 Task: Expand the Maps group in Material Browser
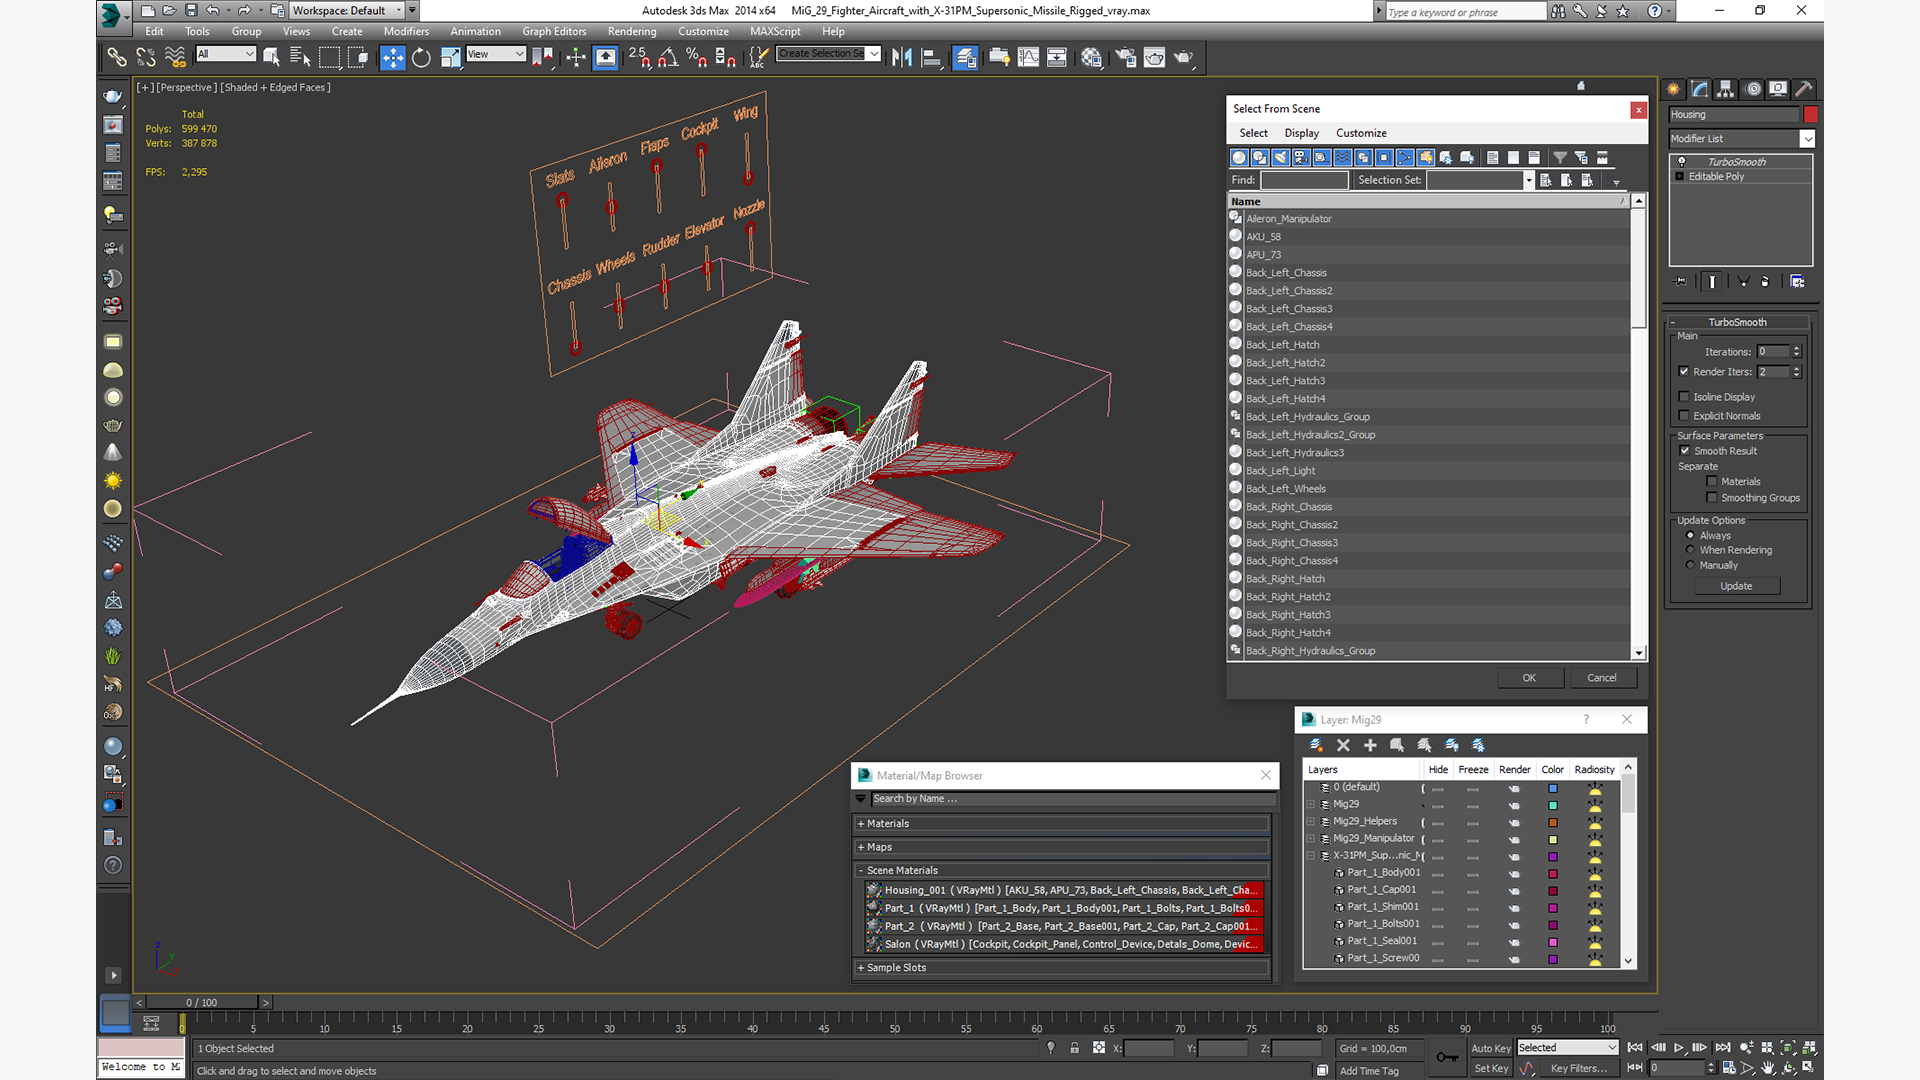pyautogui.click(x=861, y=847)
